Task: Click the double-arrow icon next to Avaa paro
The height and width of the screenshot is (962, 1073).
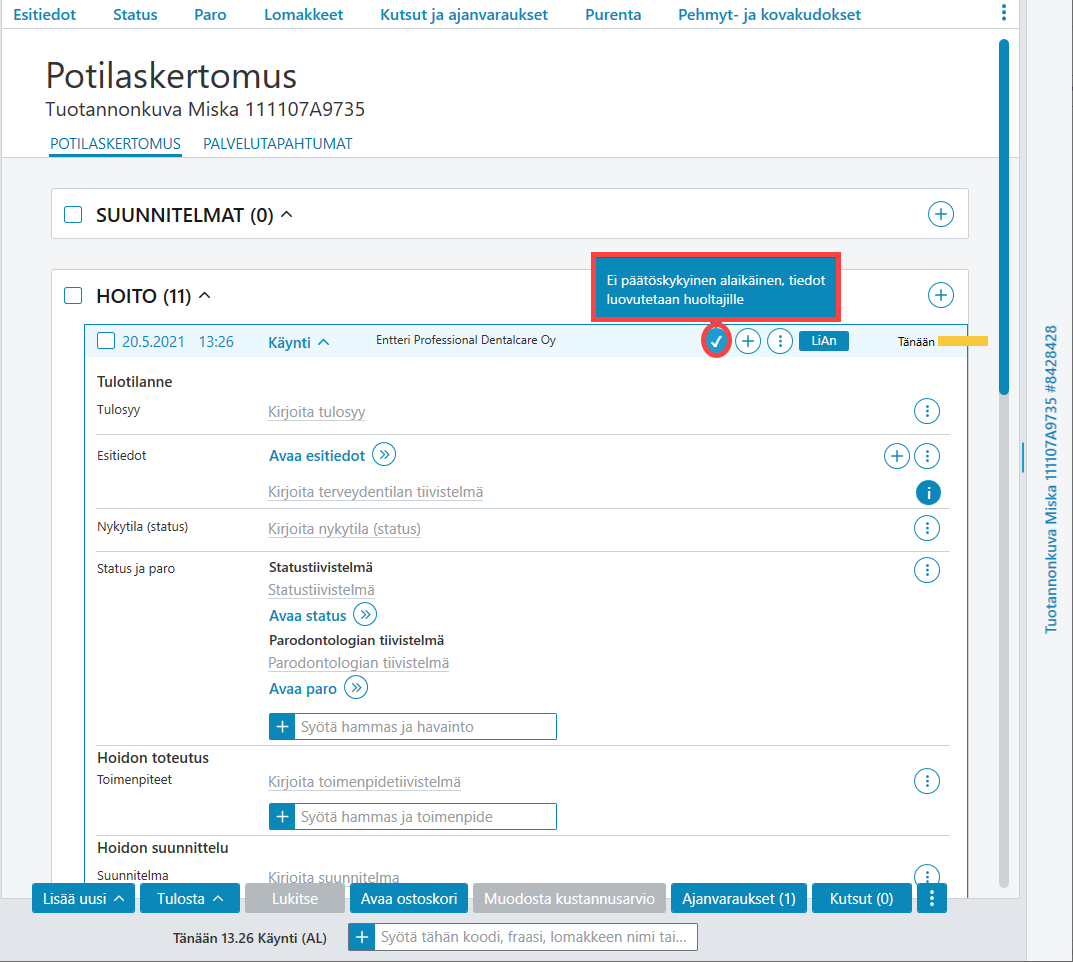Action: coord(356,687)
